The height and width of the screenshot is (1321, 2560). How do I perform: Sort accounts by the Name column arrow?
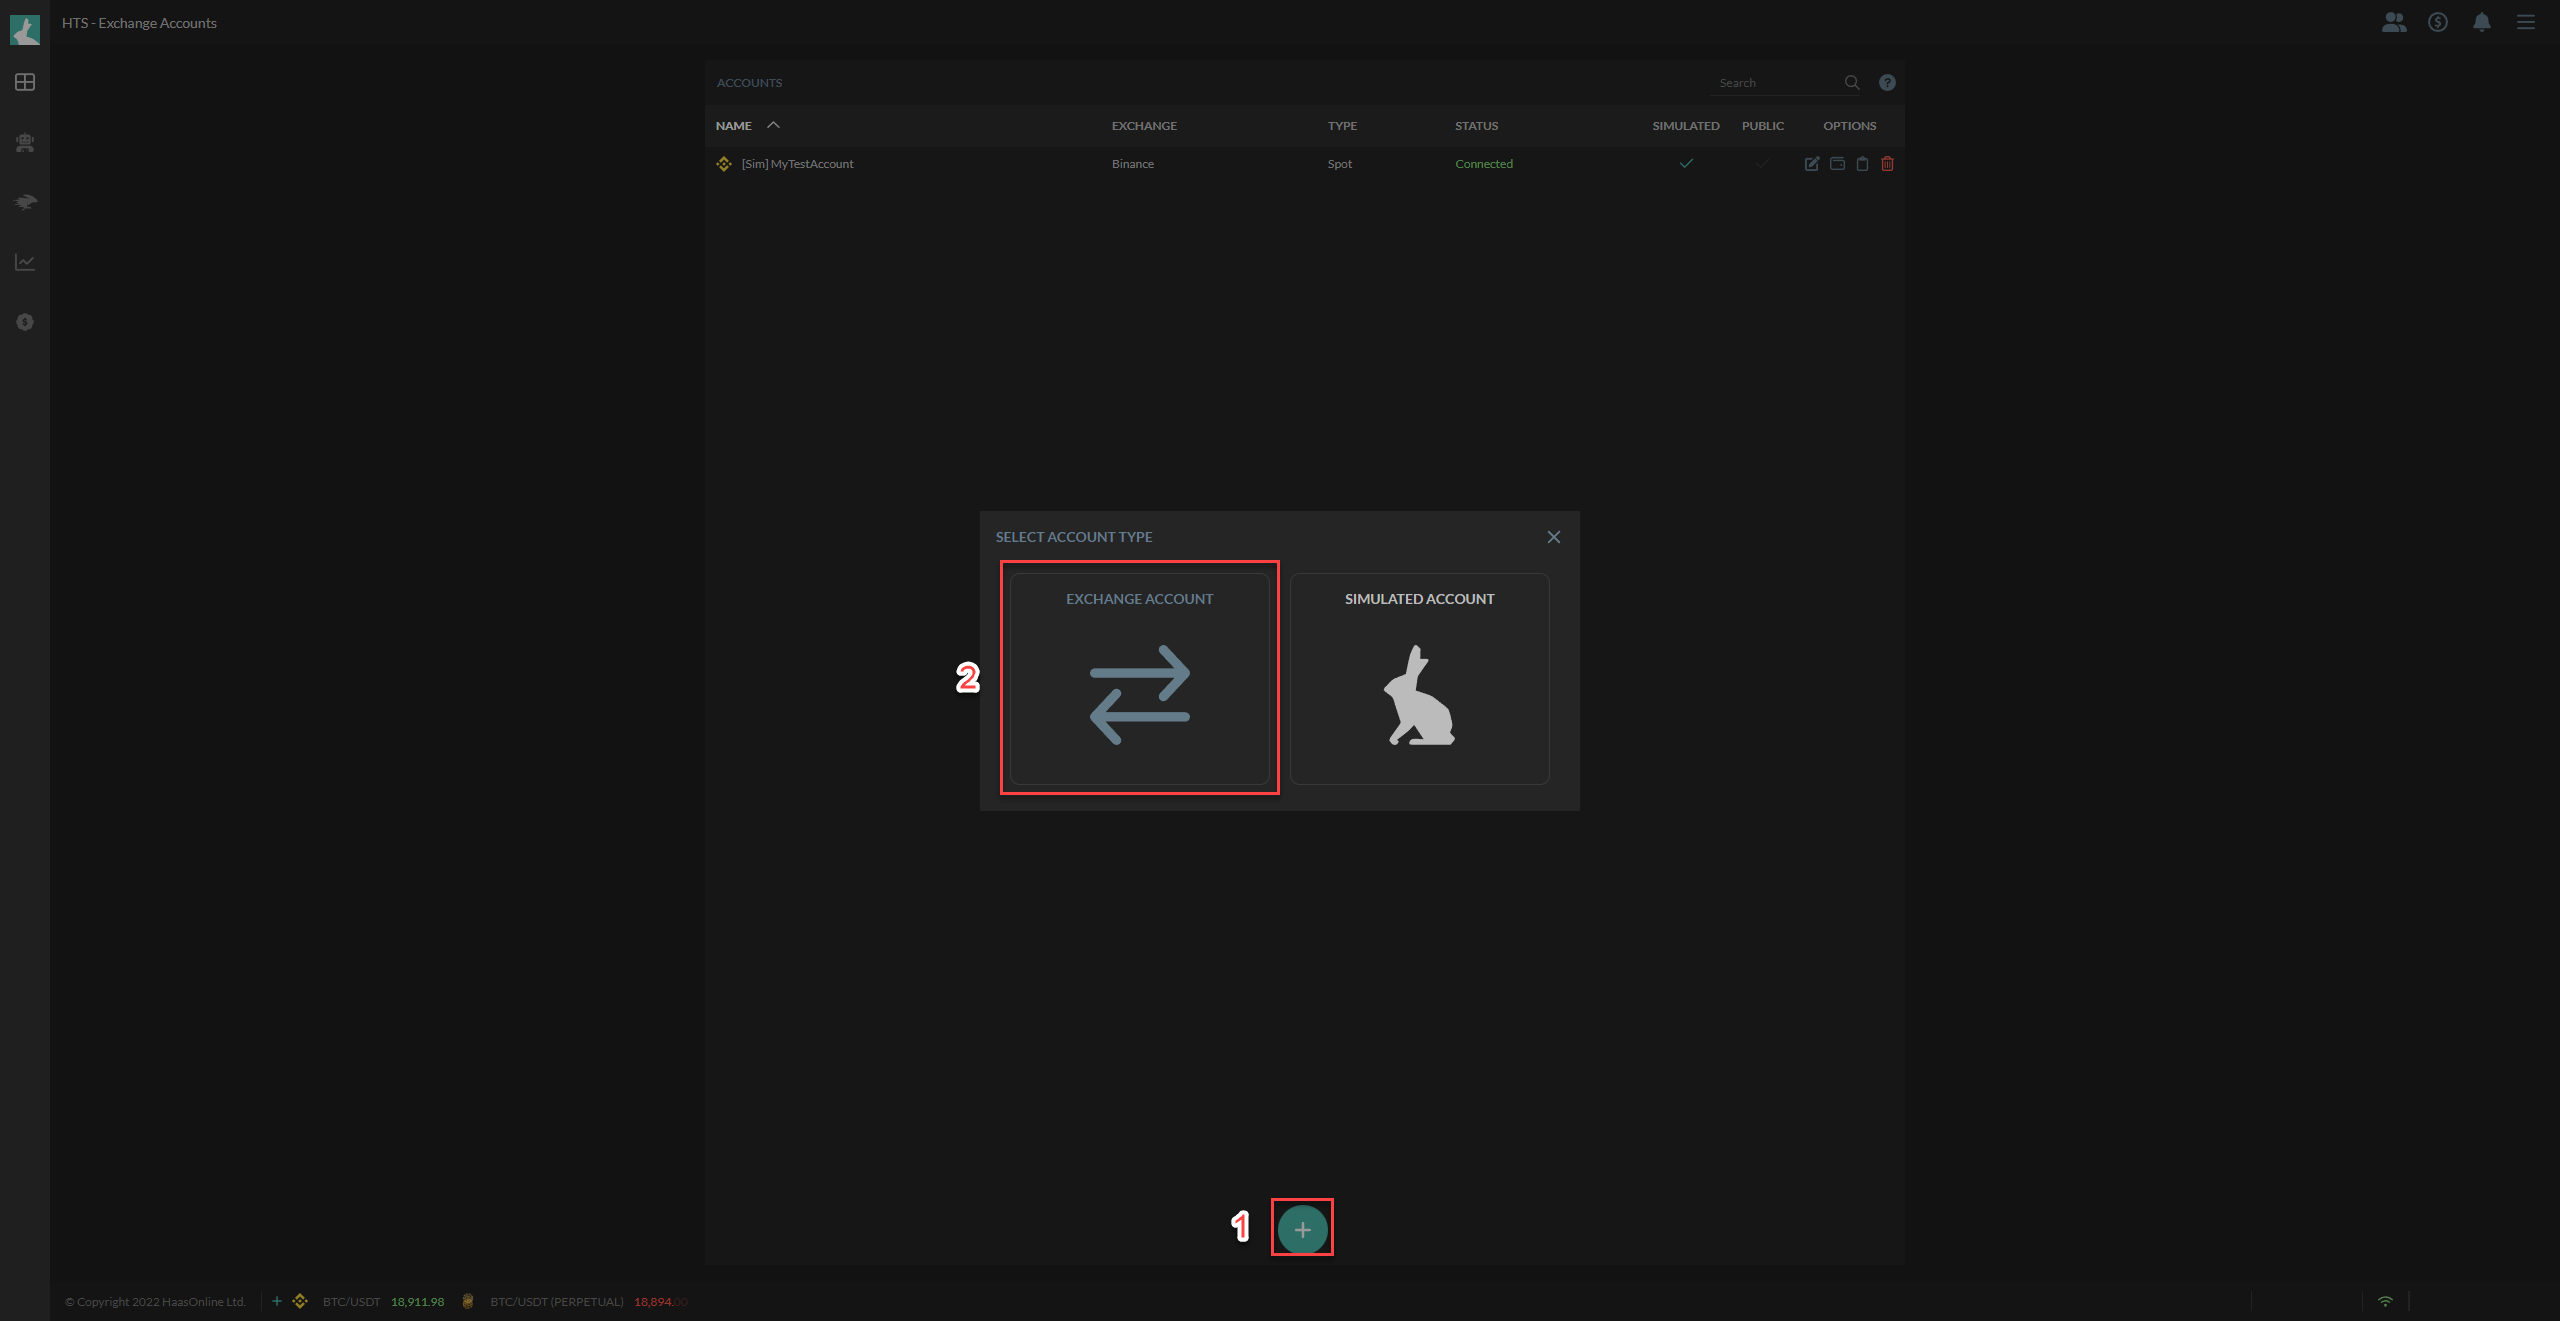click(x=773, y=125)
